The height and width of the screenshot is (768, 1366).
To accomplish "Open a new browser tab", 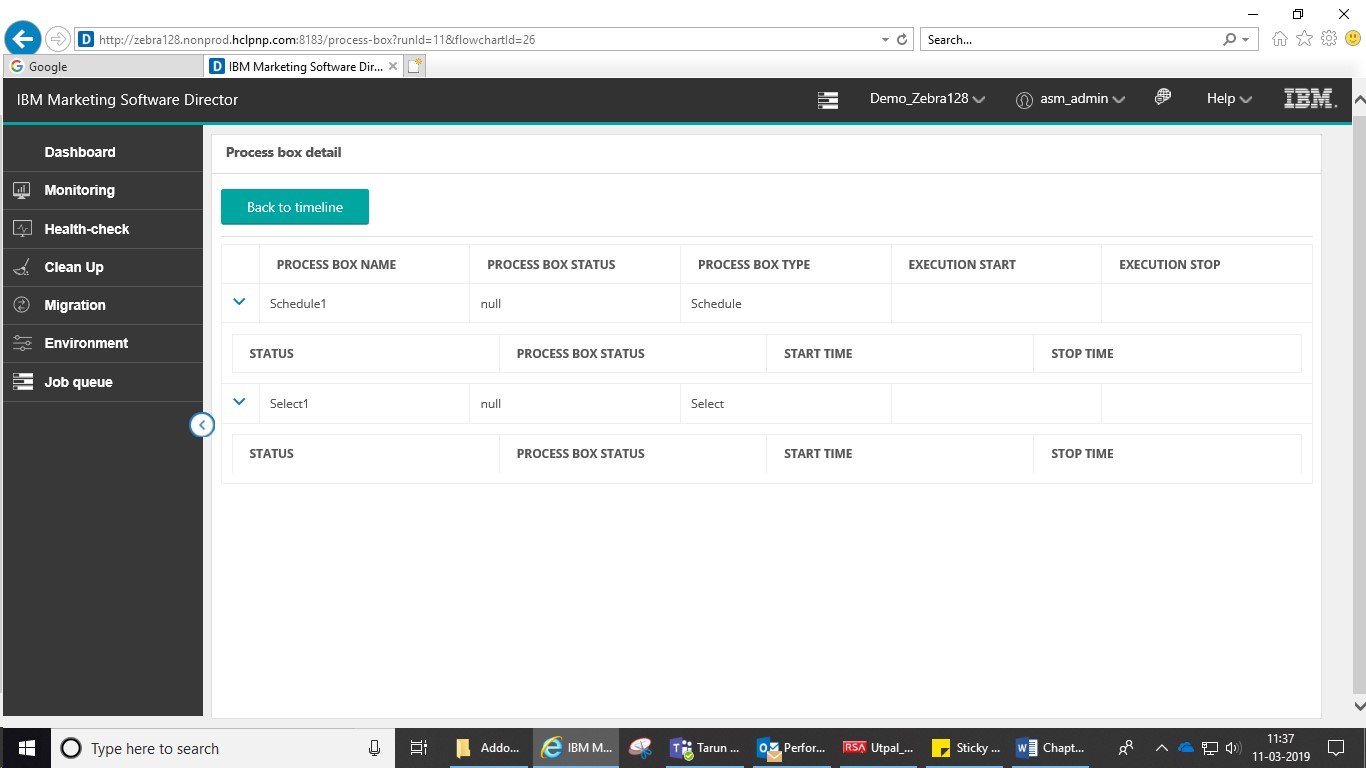I will (x=415, y=66).
